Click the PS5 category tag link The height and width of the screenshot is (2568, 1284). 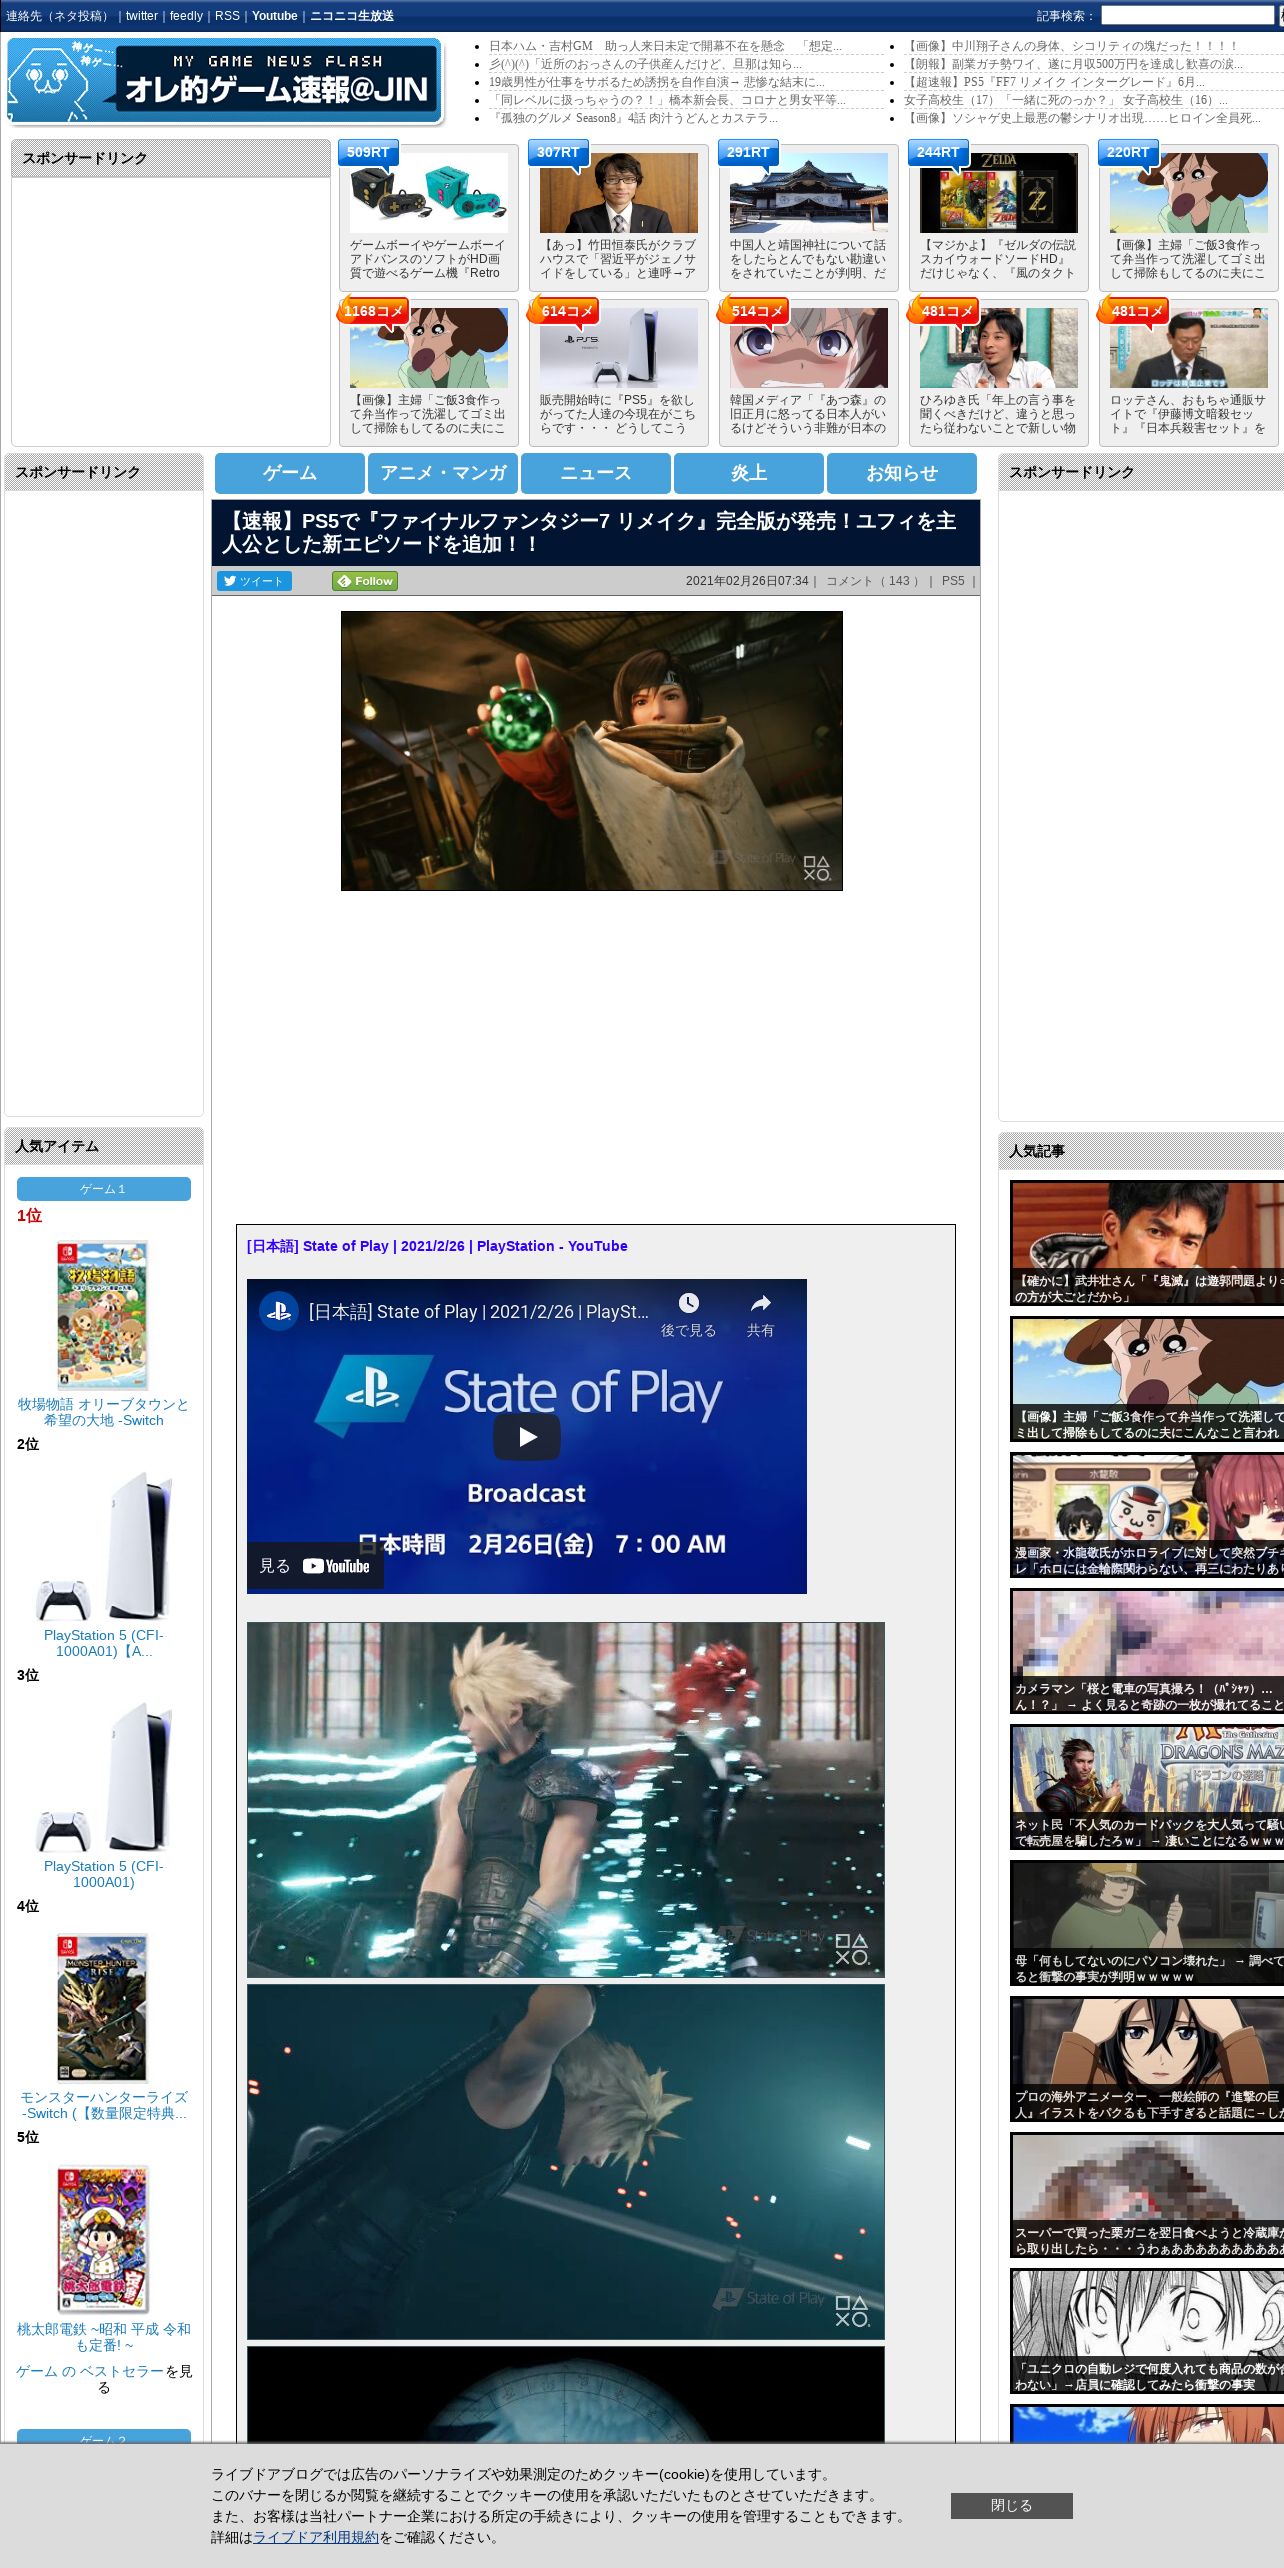pyautogui.click(x=953, y=581)
